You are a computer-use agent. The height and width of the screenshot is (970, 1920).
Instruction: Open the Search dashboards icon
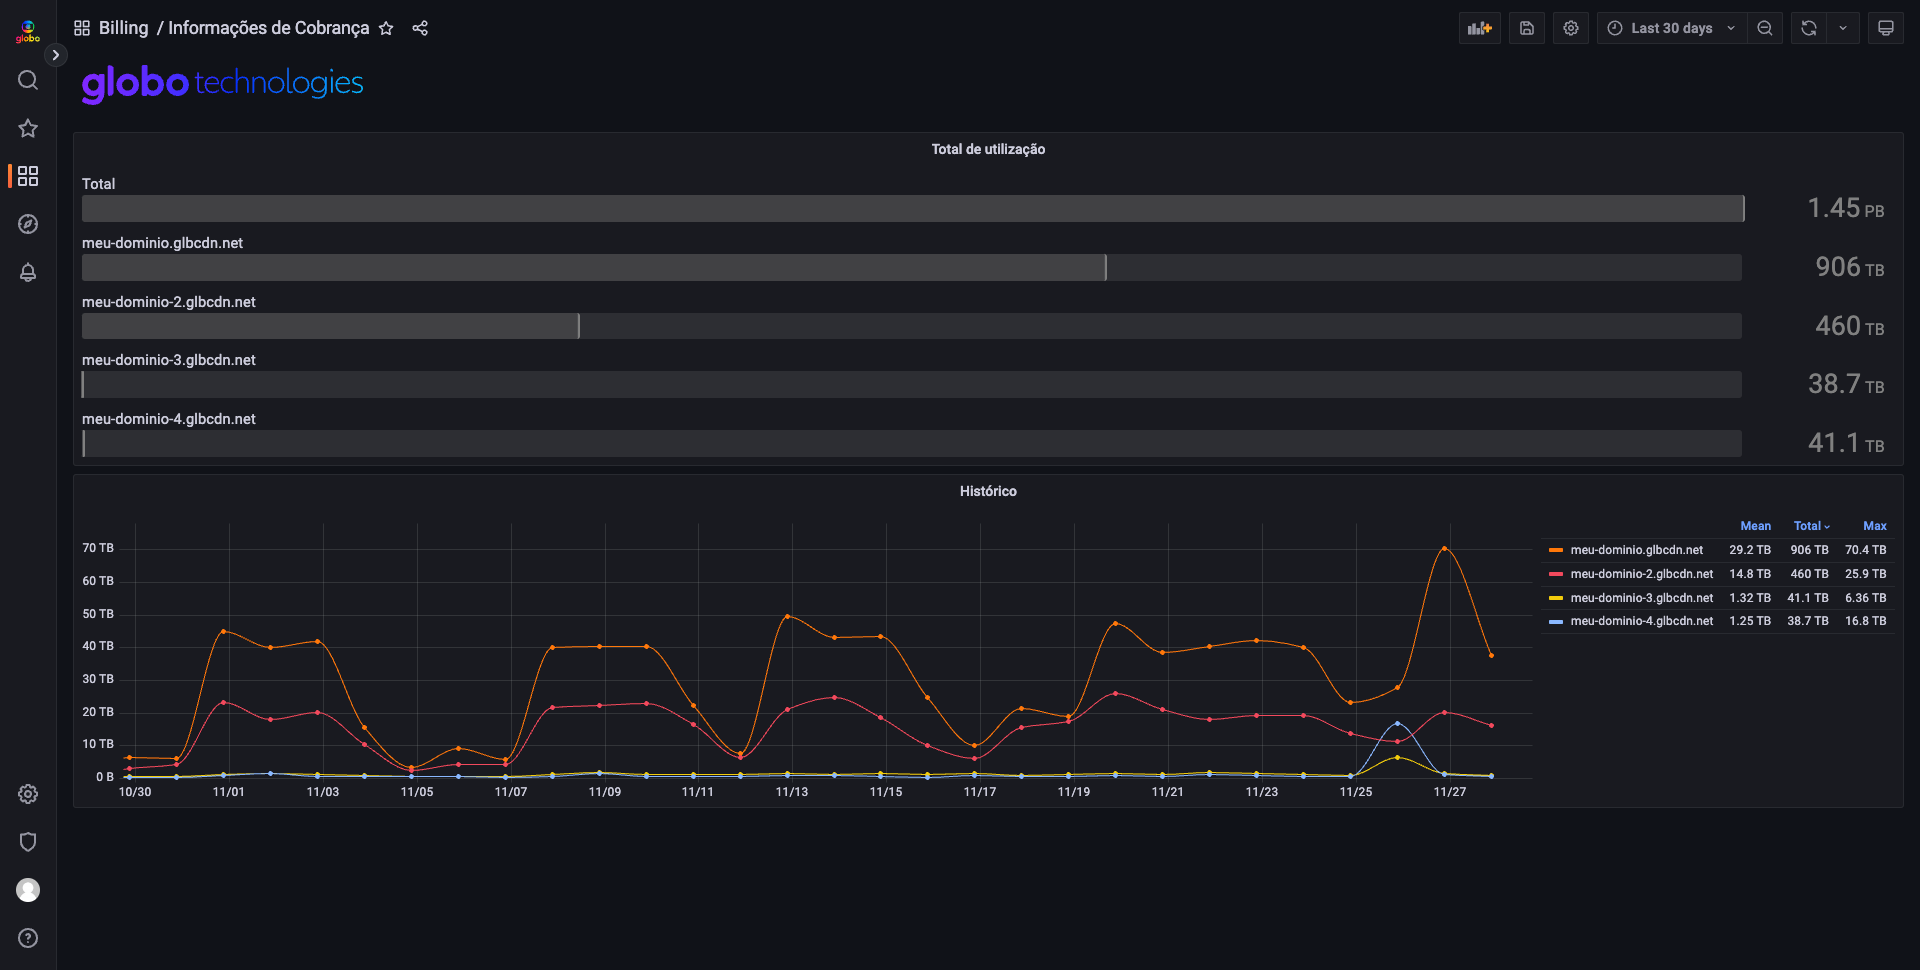28,80
